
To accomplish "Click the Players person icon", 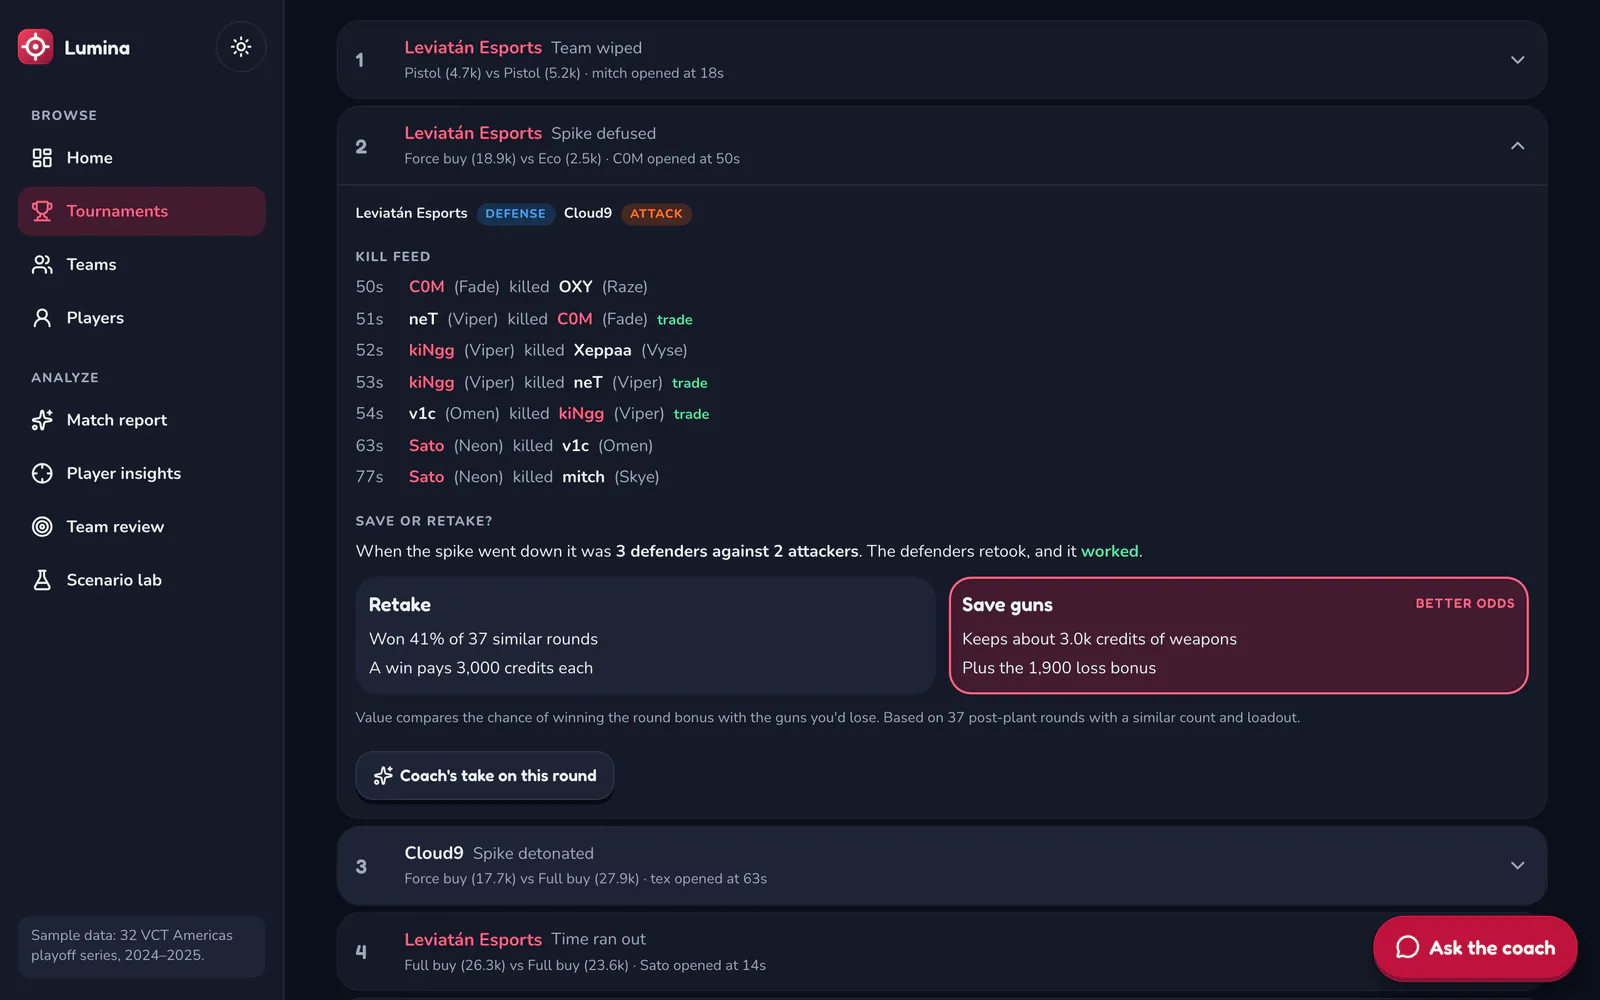I will (x=42, y=318).
